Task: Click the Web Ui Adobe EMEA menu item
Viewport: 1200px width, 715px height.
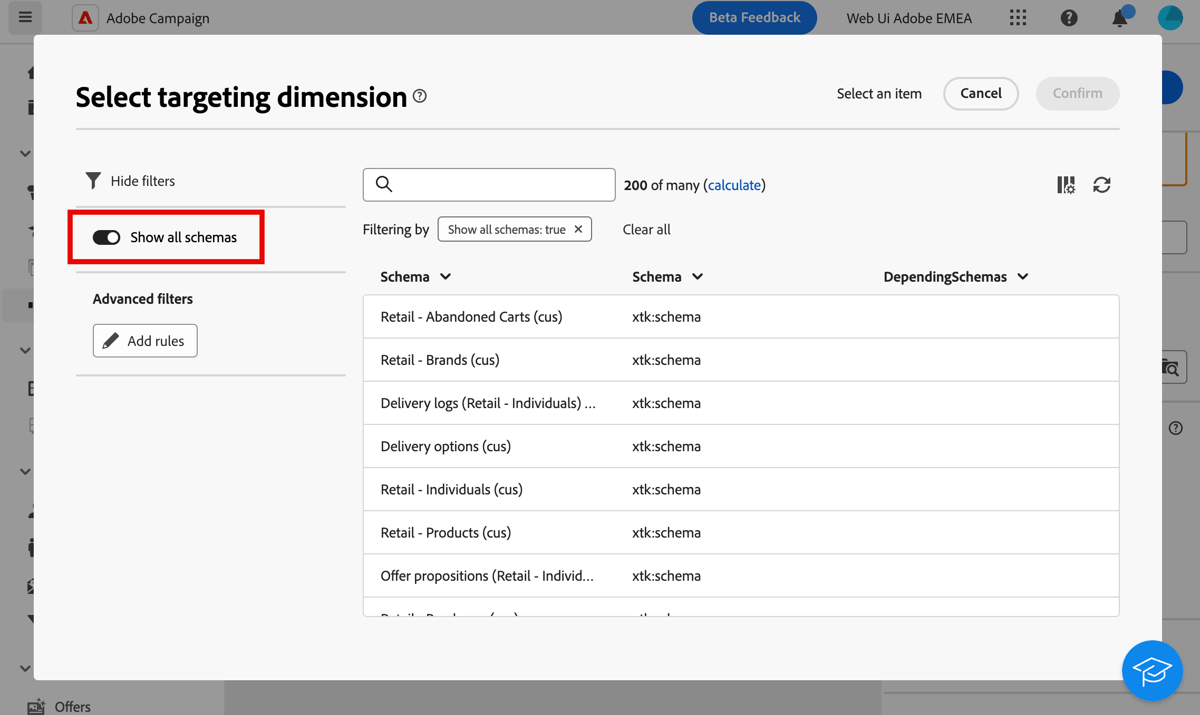Action: (908, 17)
